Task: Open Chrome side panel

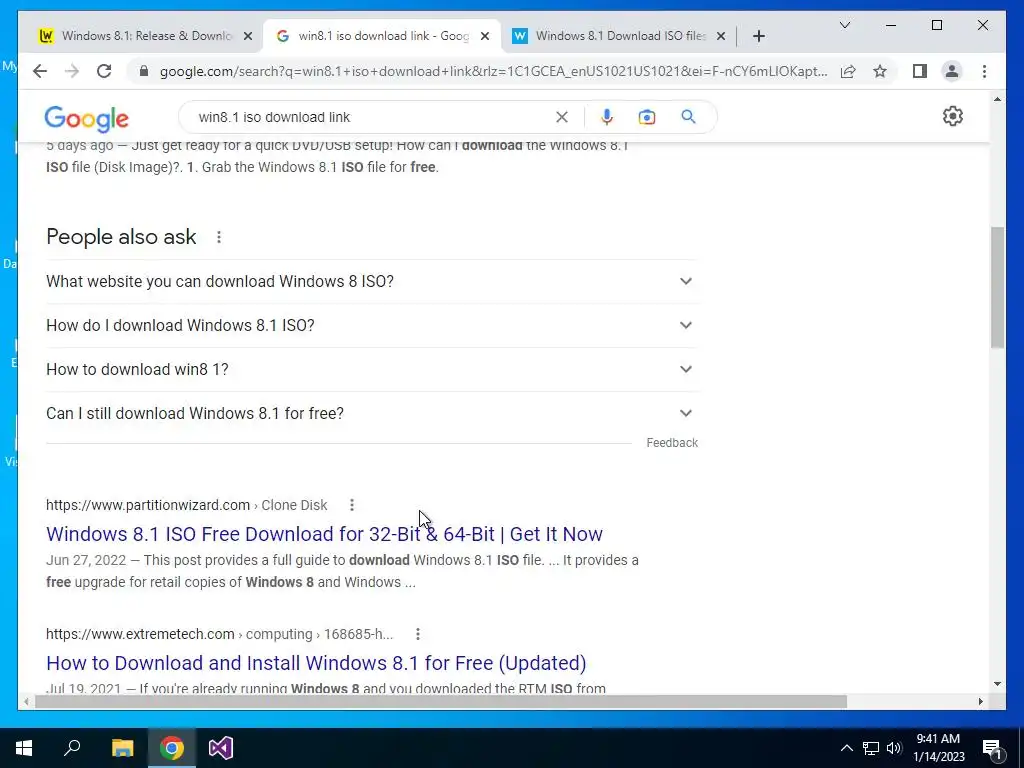Action: [x=920, y=71]
